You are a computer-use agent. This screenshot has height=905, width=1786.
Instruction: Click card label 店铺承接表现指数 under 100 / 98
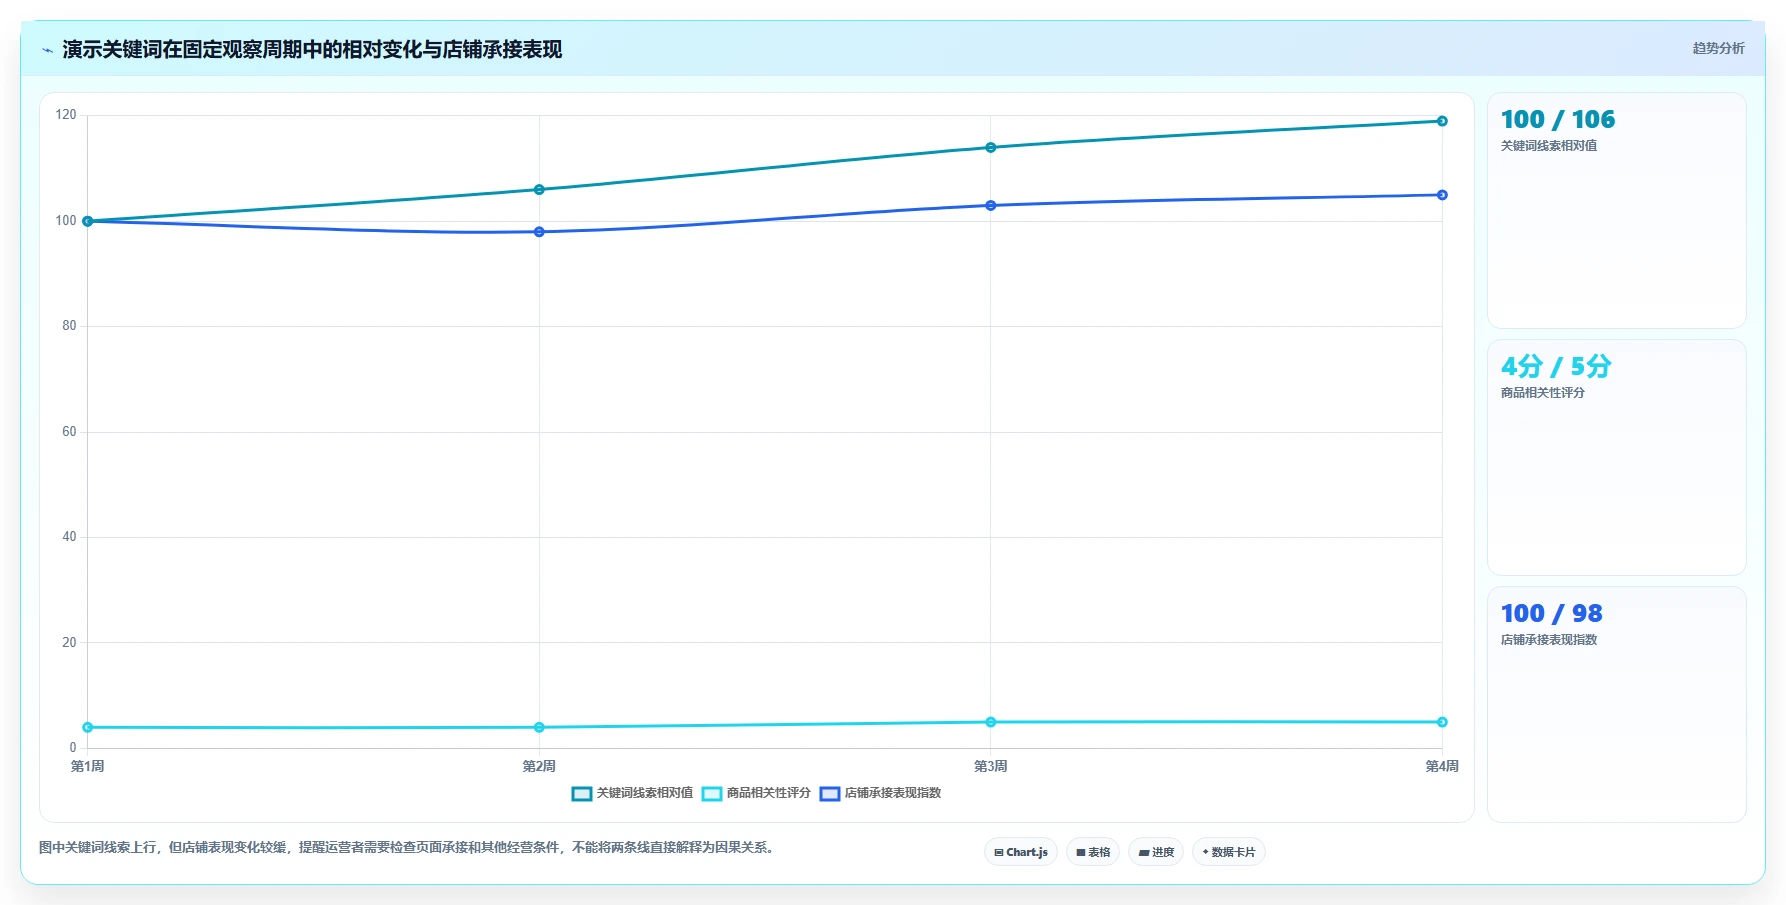click(1549, 640)
